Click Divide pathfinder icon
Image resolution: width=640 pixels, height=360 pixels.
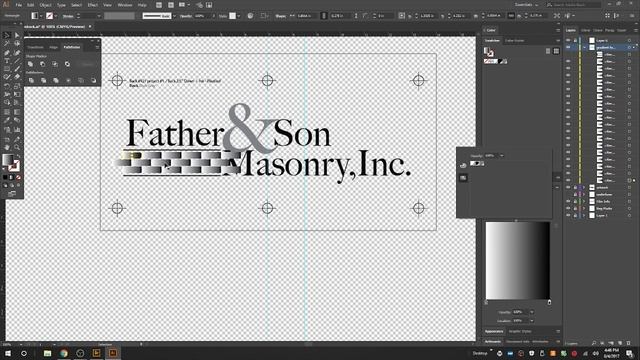click(x=31, y=80)
